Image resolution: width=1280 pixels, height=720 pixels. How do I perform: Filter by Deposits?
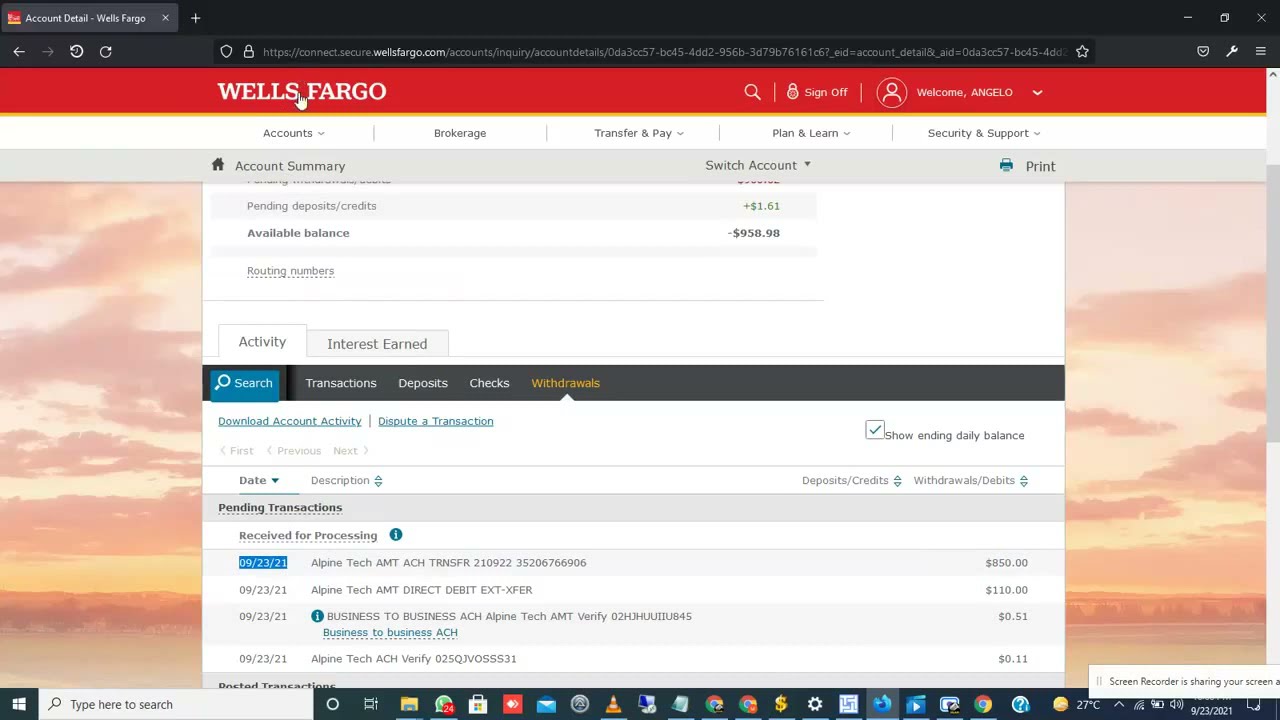coord(423,383)
